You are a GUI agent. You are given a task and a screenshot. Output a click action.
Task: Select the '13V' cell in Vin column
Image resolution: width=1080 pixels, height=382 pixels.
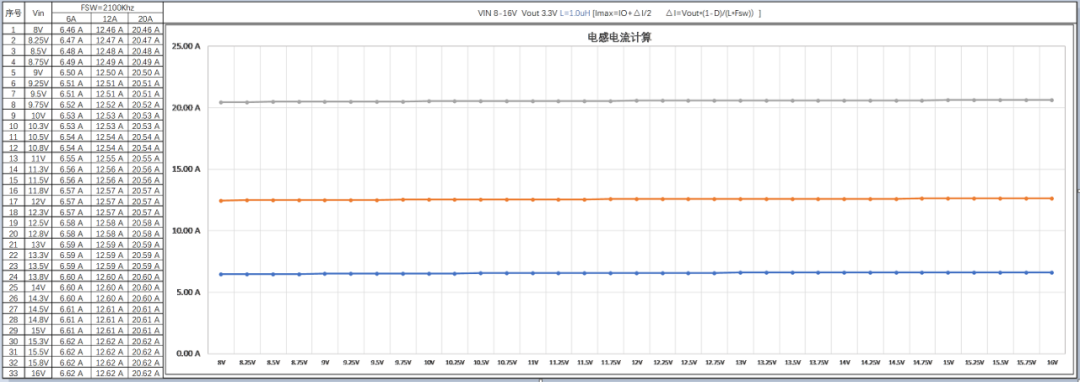(x=39, y=244)
